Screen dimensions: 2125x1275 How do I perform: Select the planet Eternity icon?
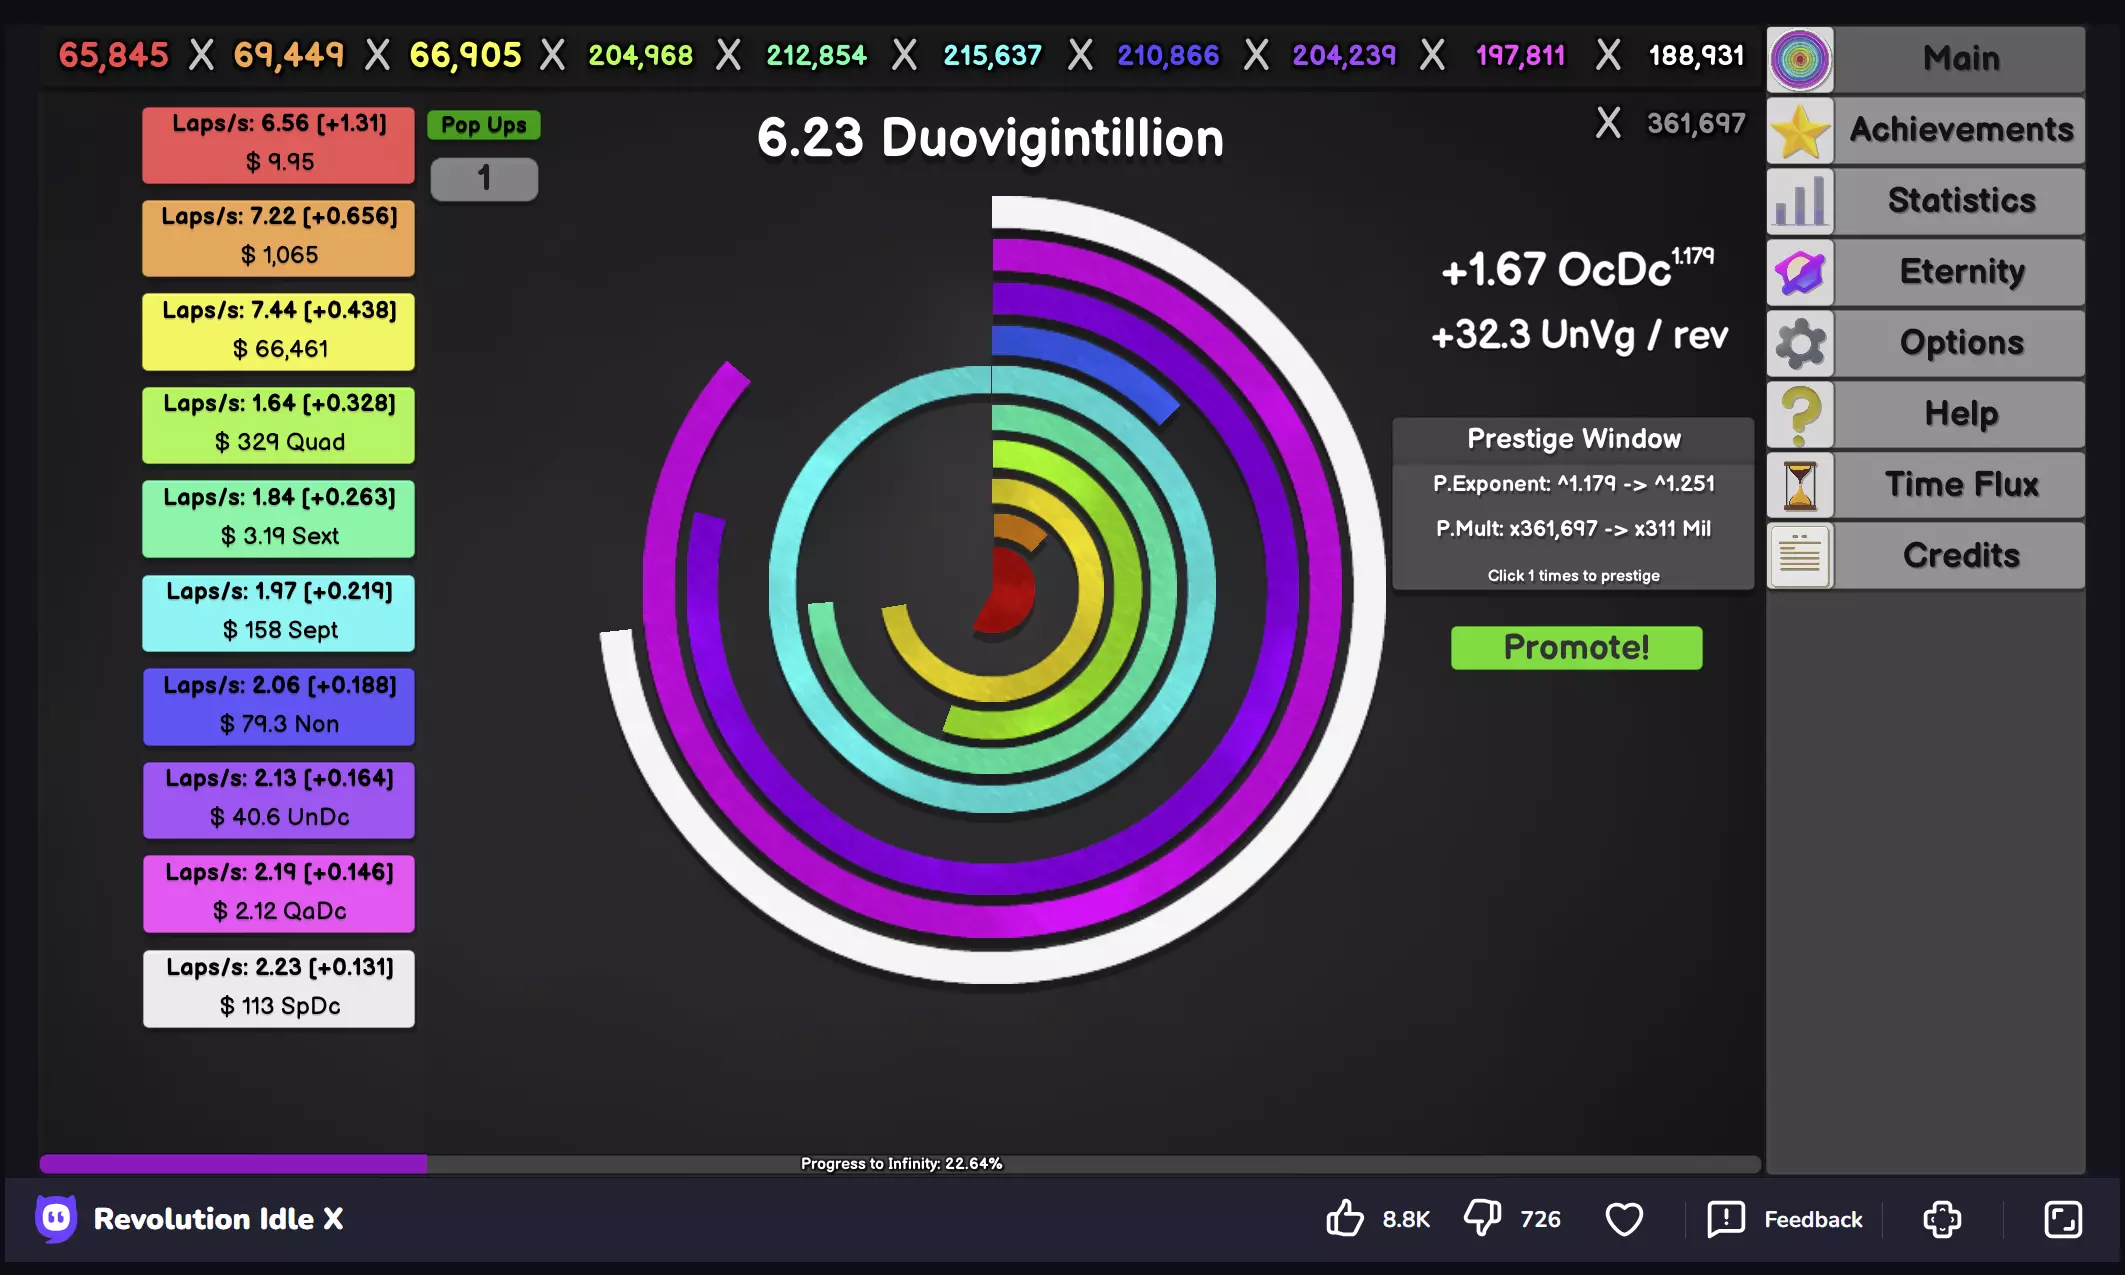[x=1800, y=272]
